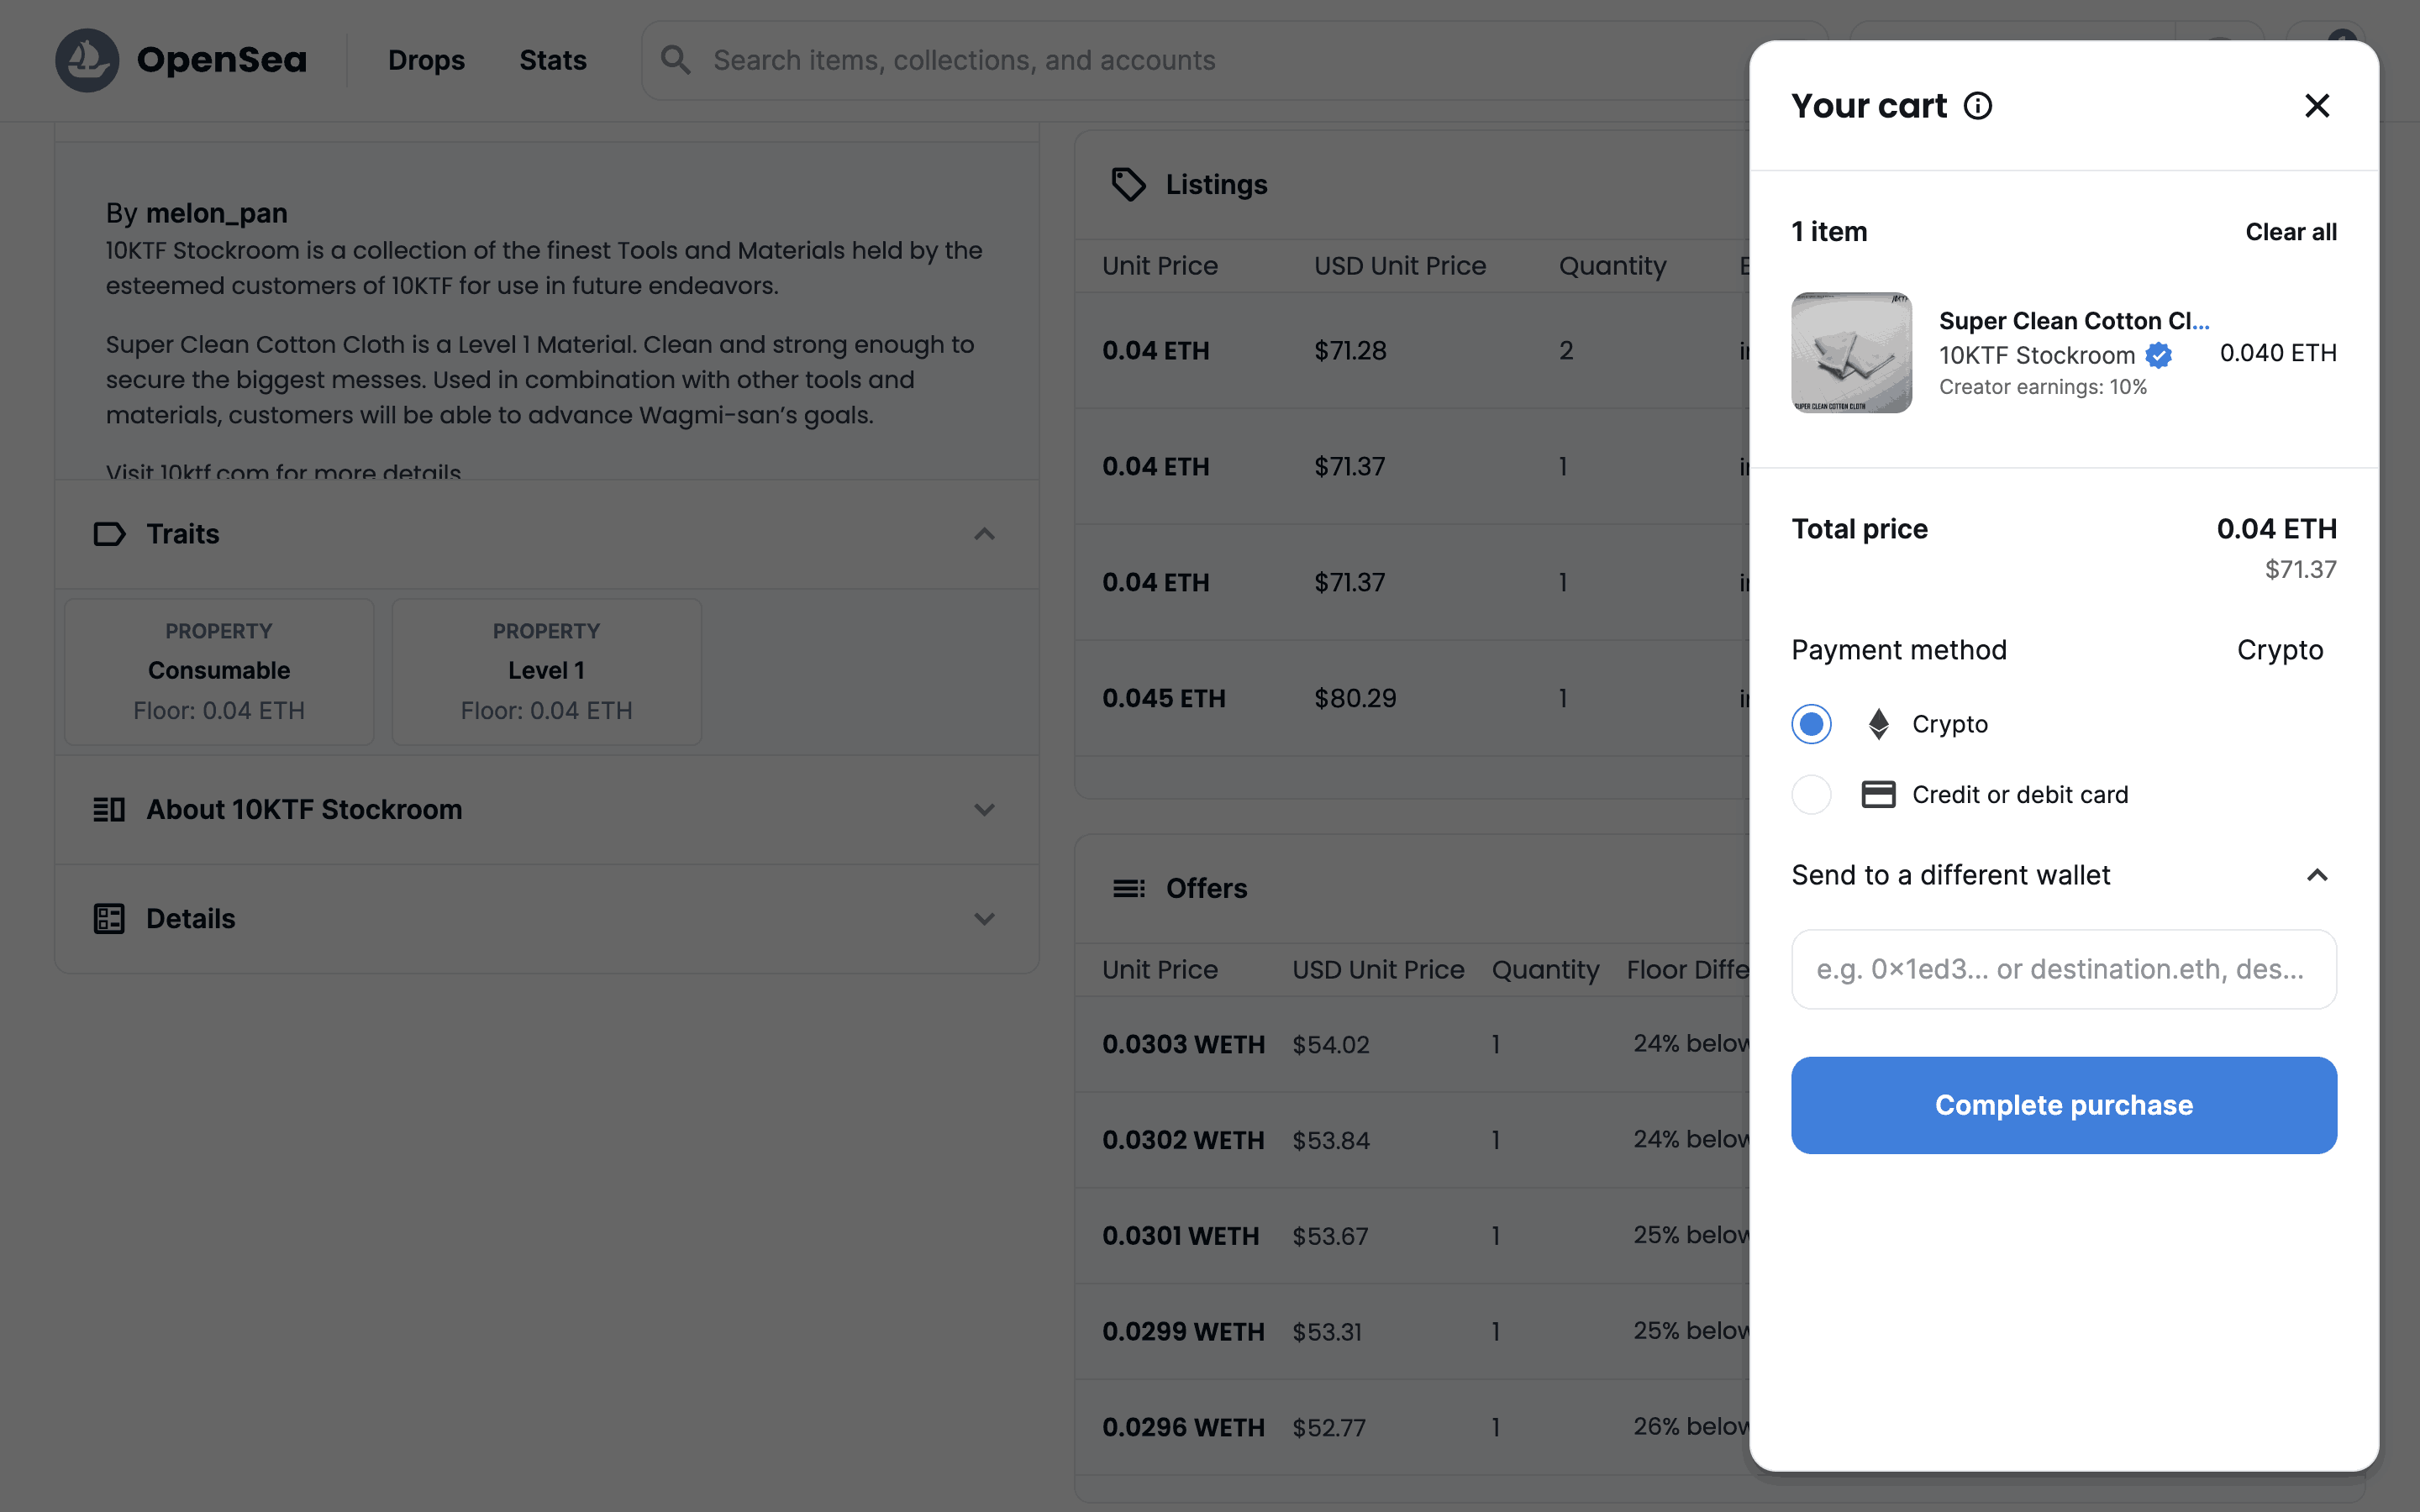Click the Ethereum diamond icon
Screen dimensions: 2420x1512
[1878, 724]
